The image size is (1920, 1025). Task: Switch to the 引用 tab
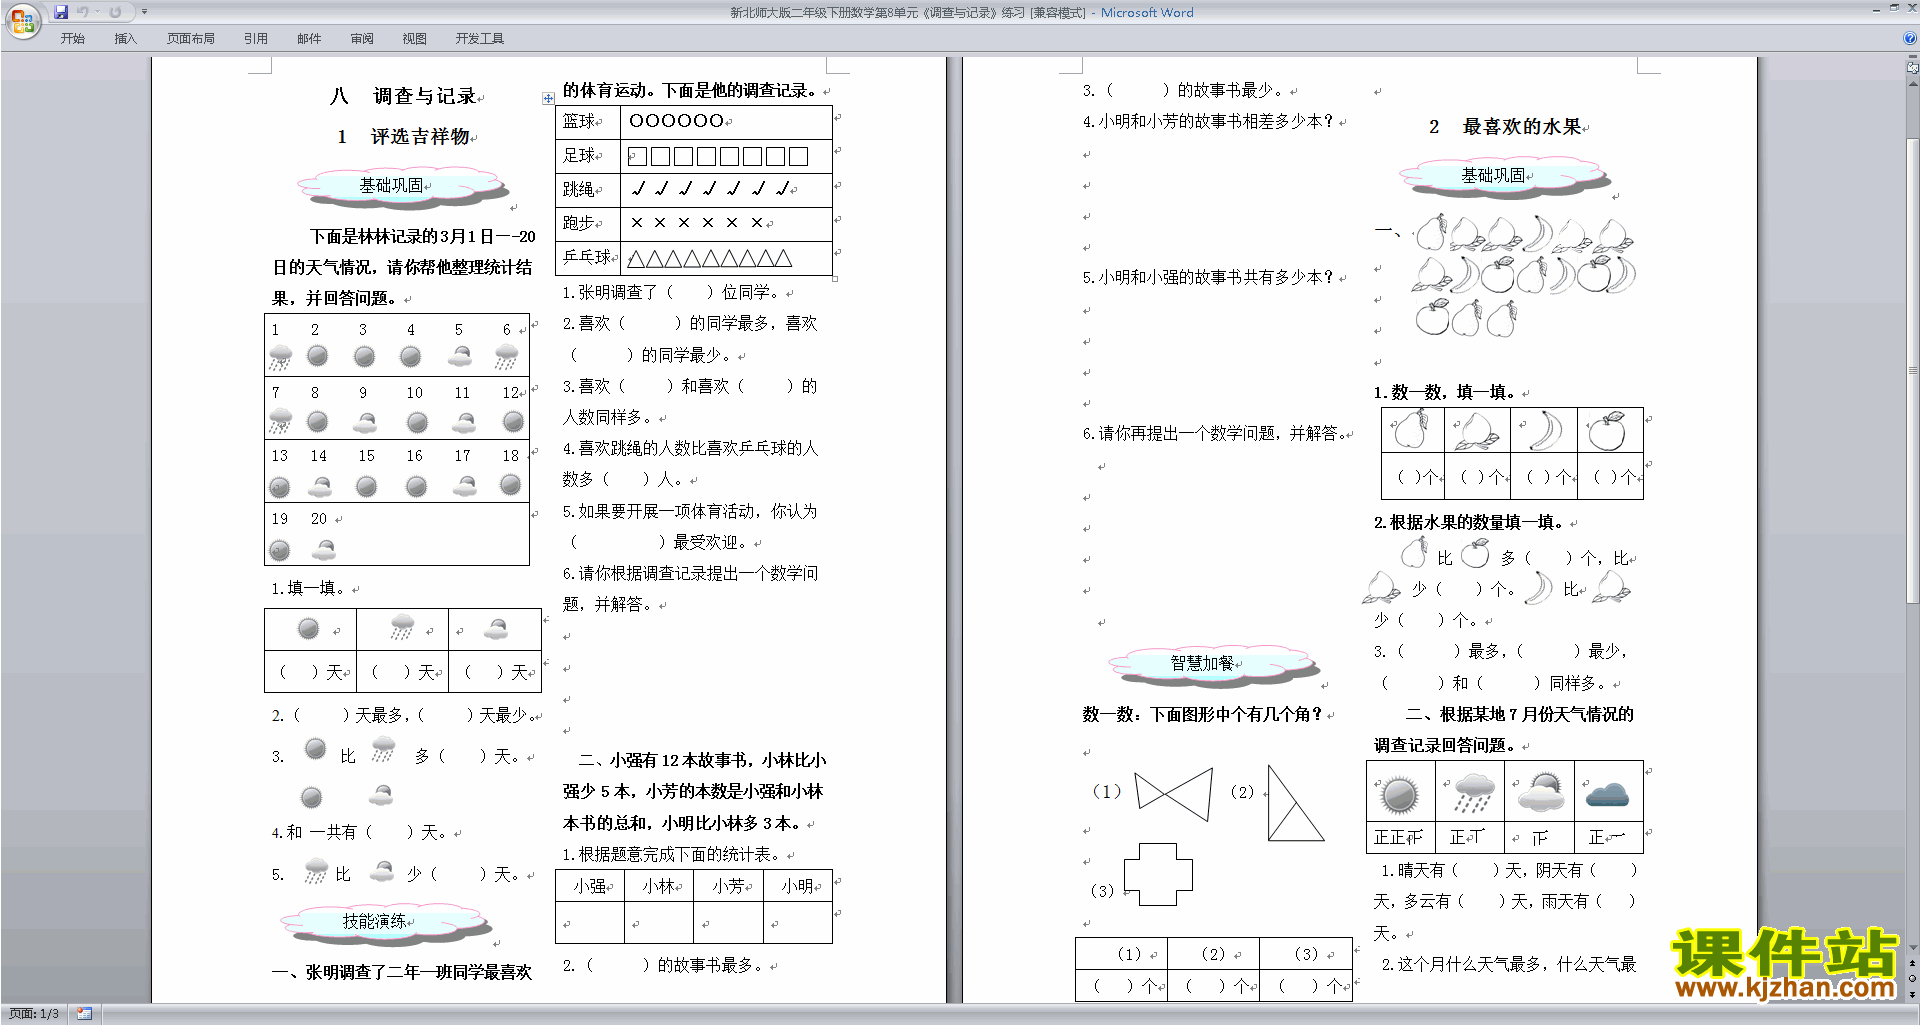click(255, 39)
